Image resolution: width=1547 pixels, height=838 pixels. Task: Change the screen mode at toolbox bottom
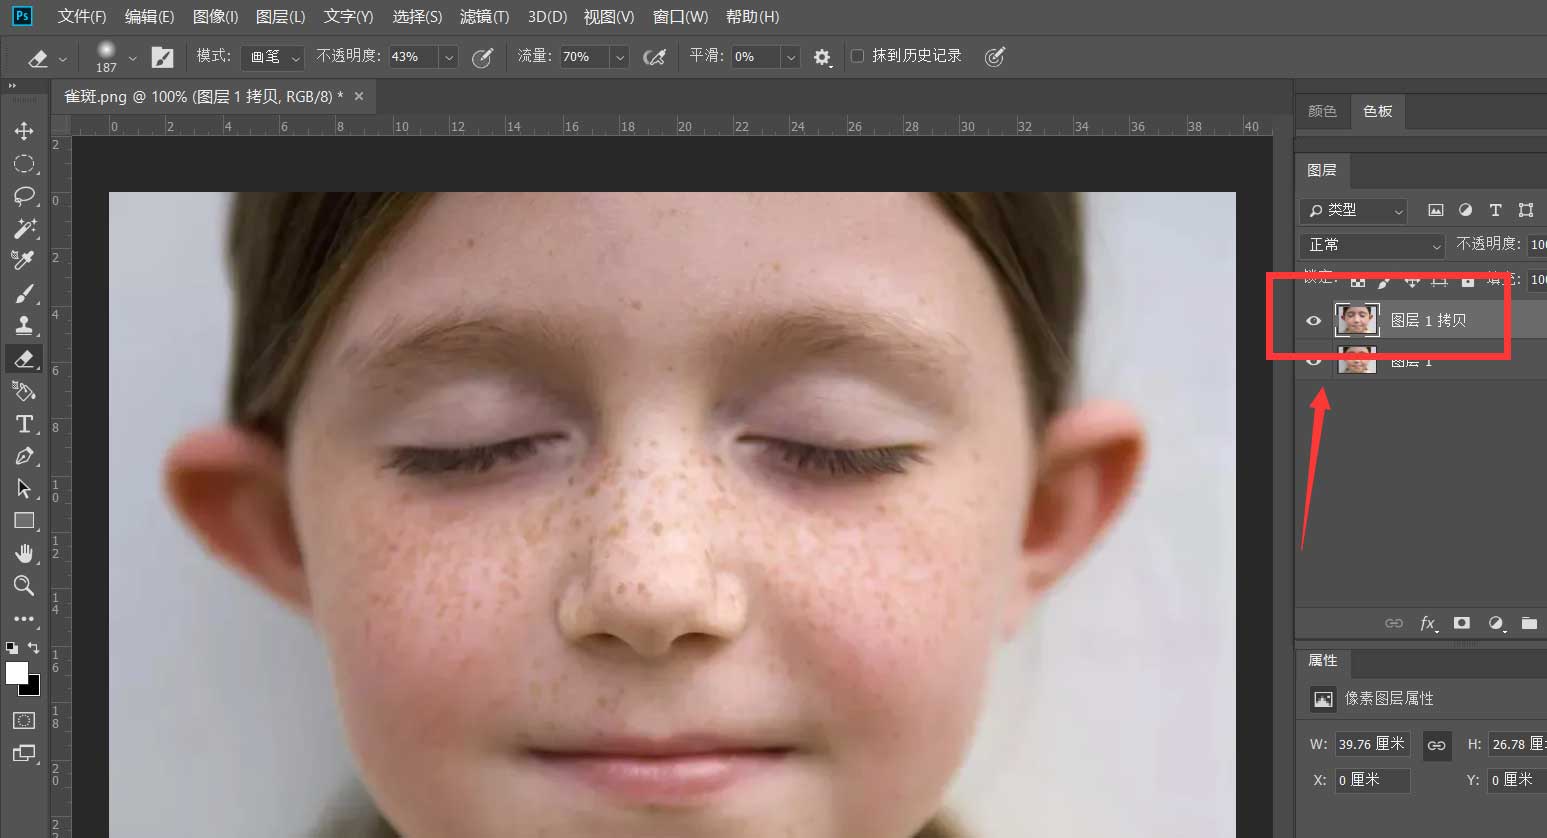point(24,753)
